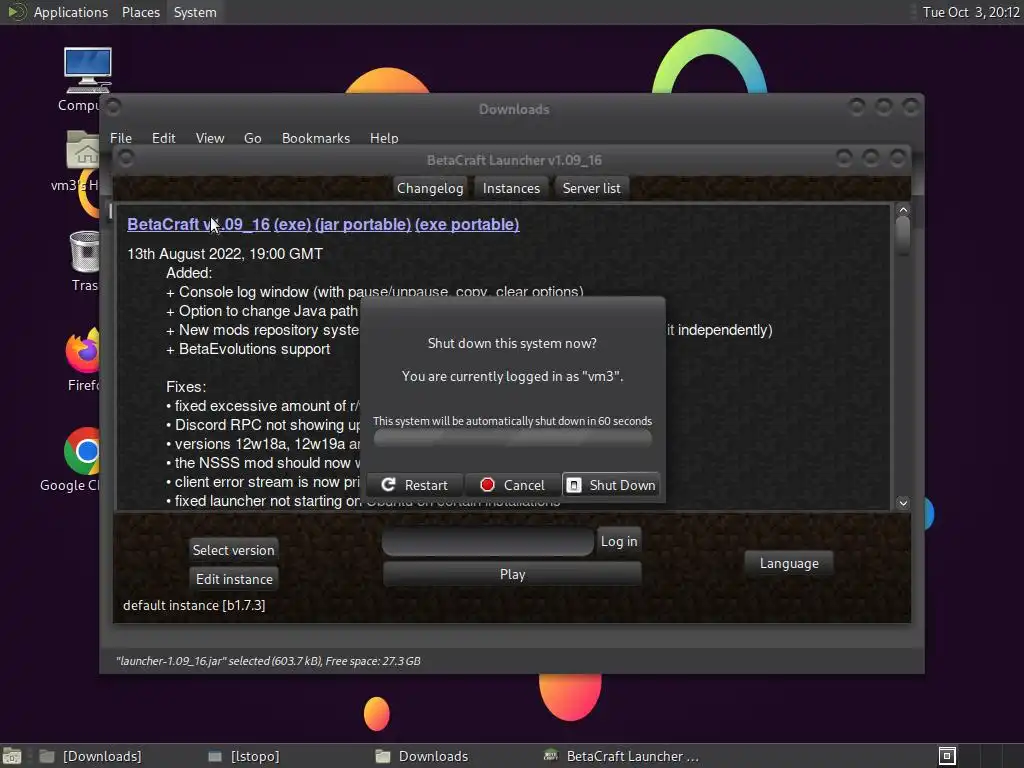The image size is (1024, 768).
Task: Click the Shut Down button
Action: [611, 485]
